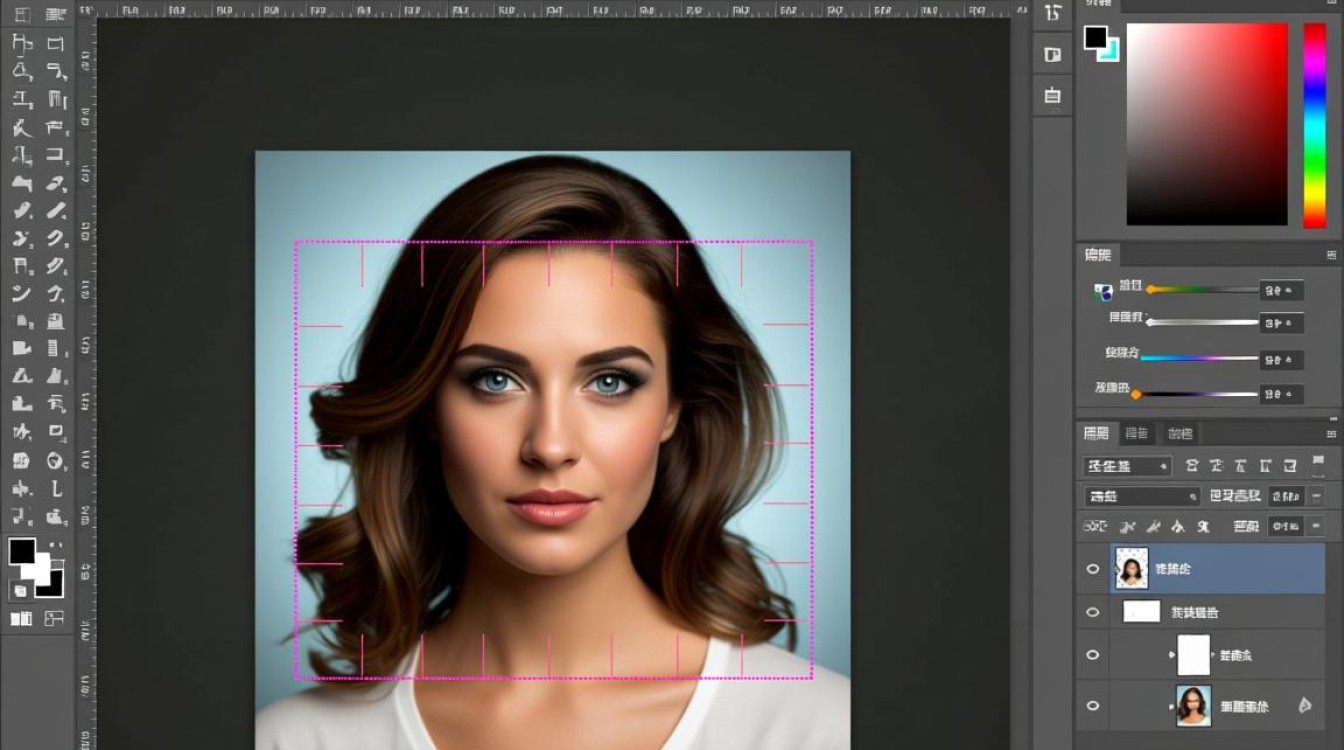Select the first tool in the toolbox's top row
This screenshot has width=1344, height=750.
tap(22, 15)
